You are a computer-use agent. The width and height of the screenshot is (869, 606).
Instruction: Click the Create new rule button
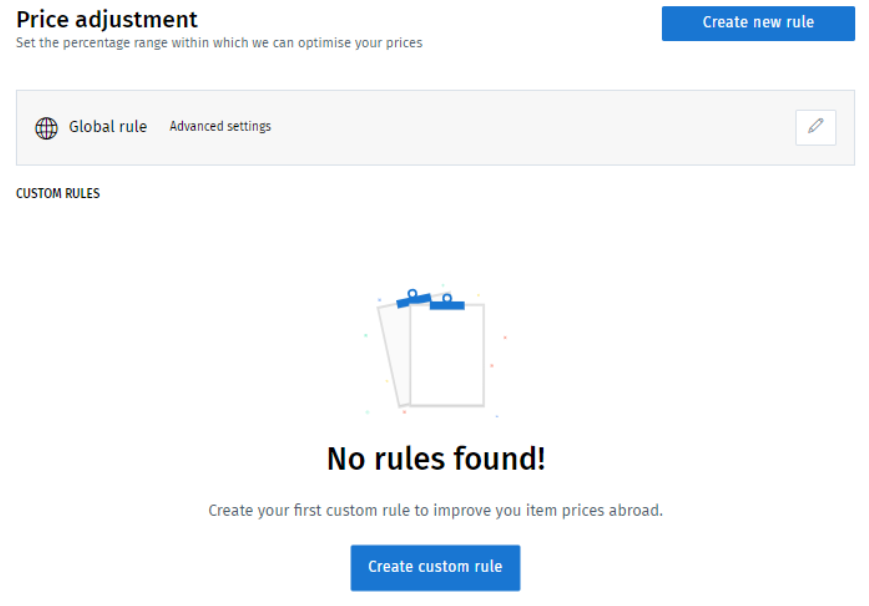click(x=758, y=23)
